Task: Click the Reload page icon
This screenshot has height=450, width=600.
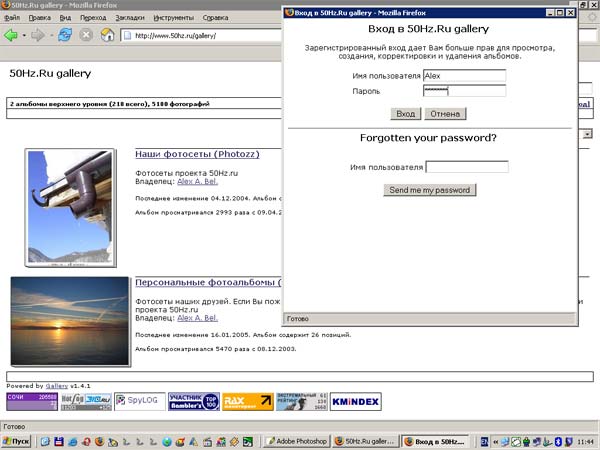Action: click(65, 35)
